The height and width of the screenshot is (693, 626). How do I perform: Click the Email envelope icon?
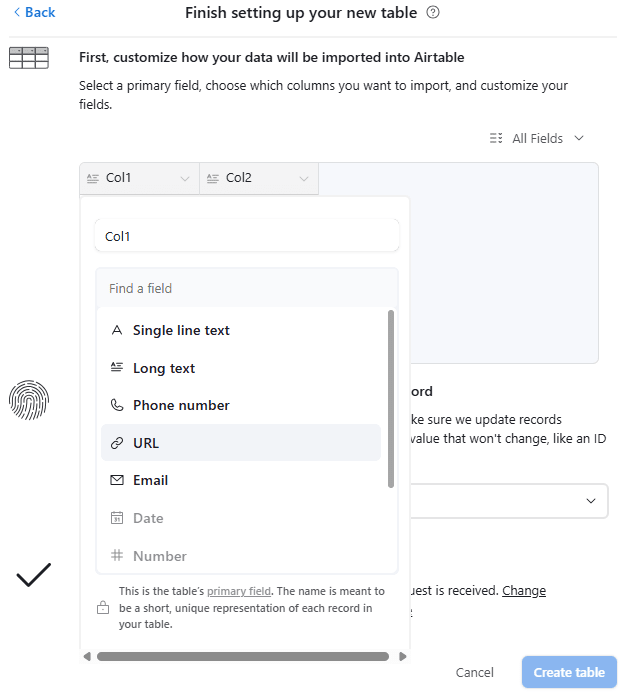click(117, 480)
